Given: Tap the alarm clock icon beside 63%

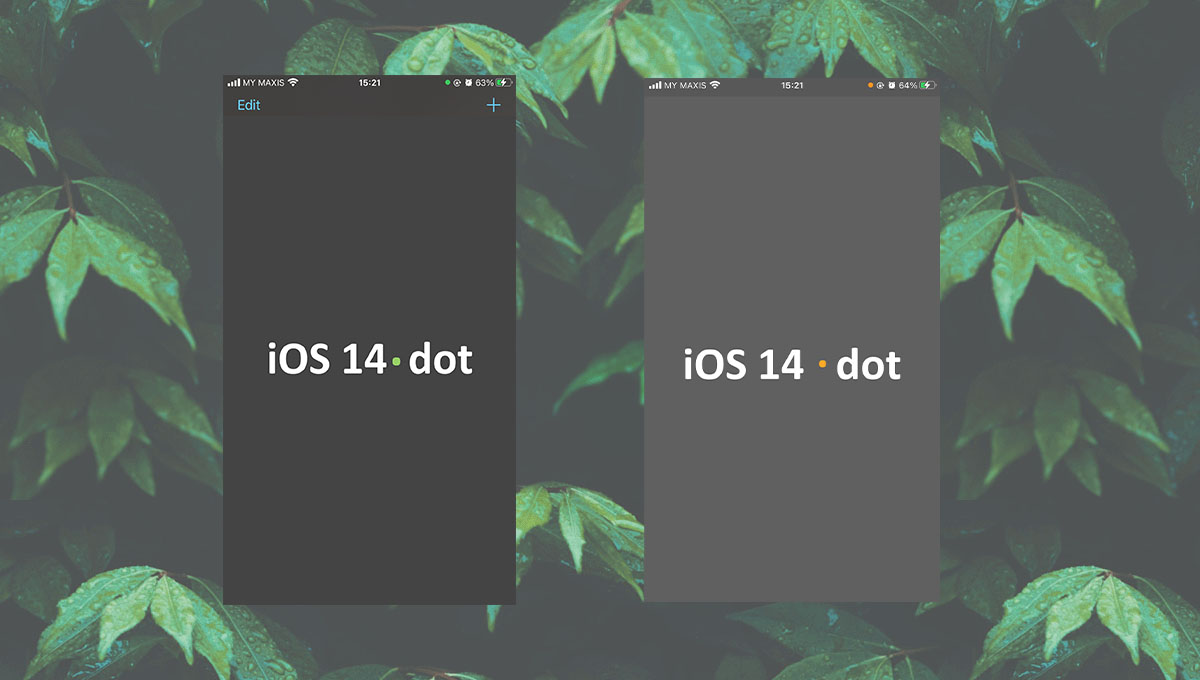Looking at the screenshot, I should tap(468, 83).
